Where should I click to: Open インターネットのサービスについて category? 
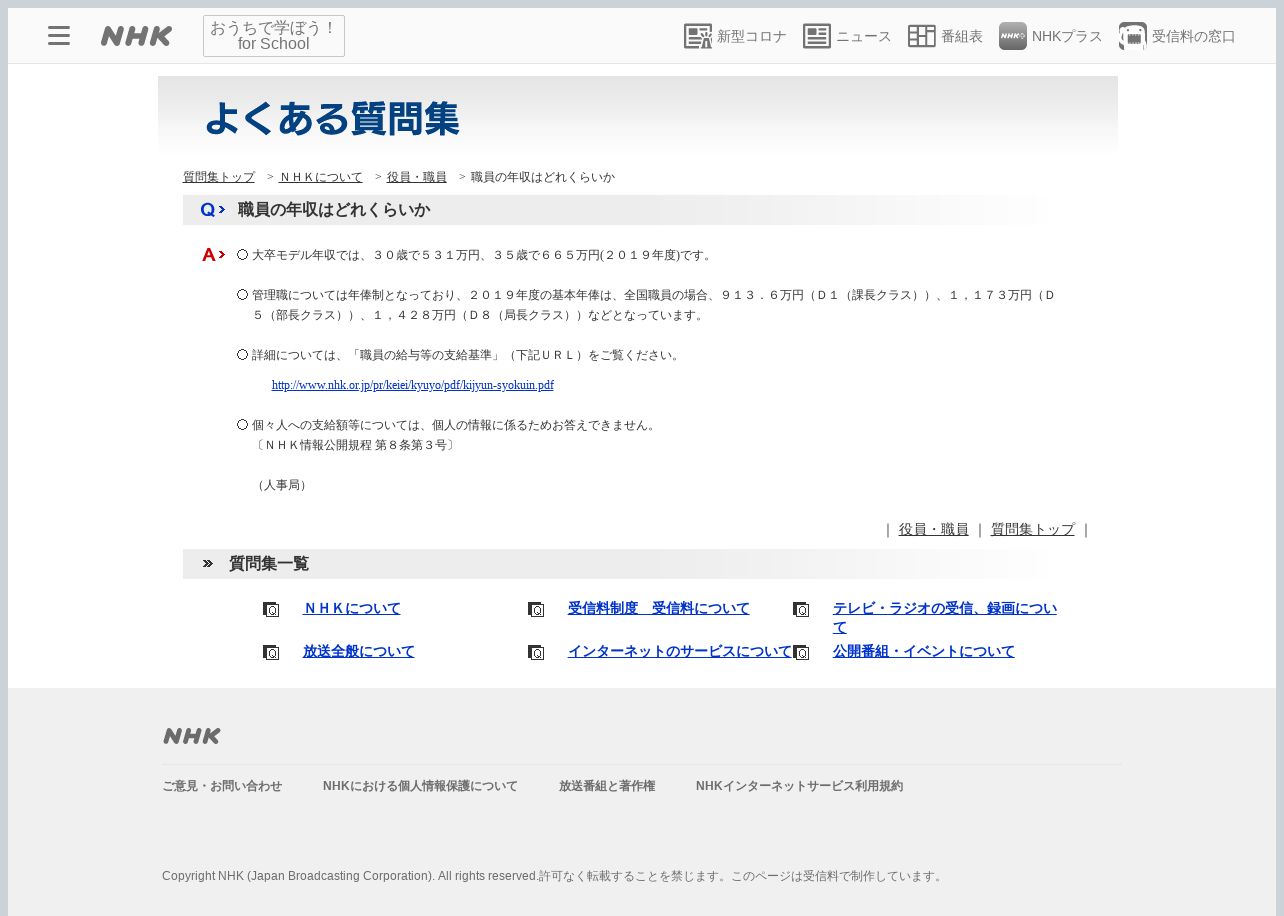[x=680, y=651]
